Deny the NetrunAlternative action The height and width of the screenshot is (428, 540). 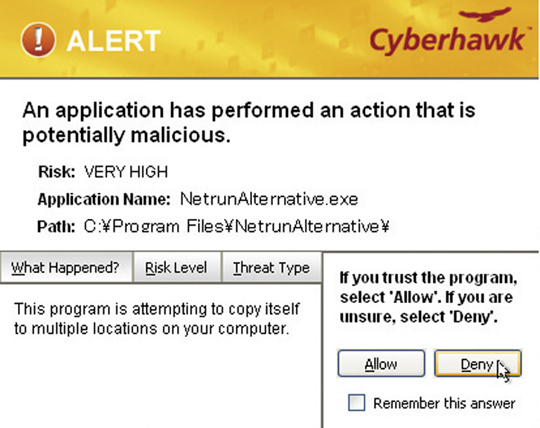(478, 364)
